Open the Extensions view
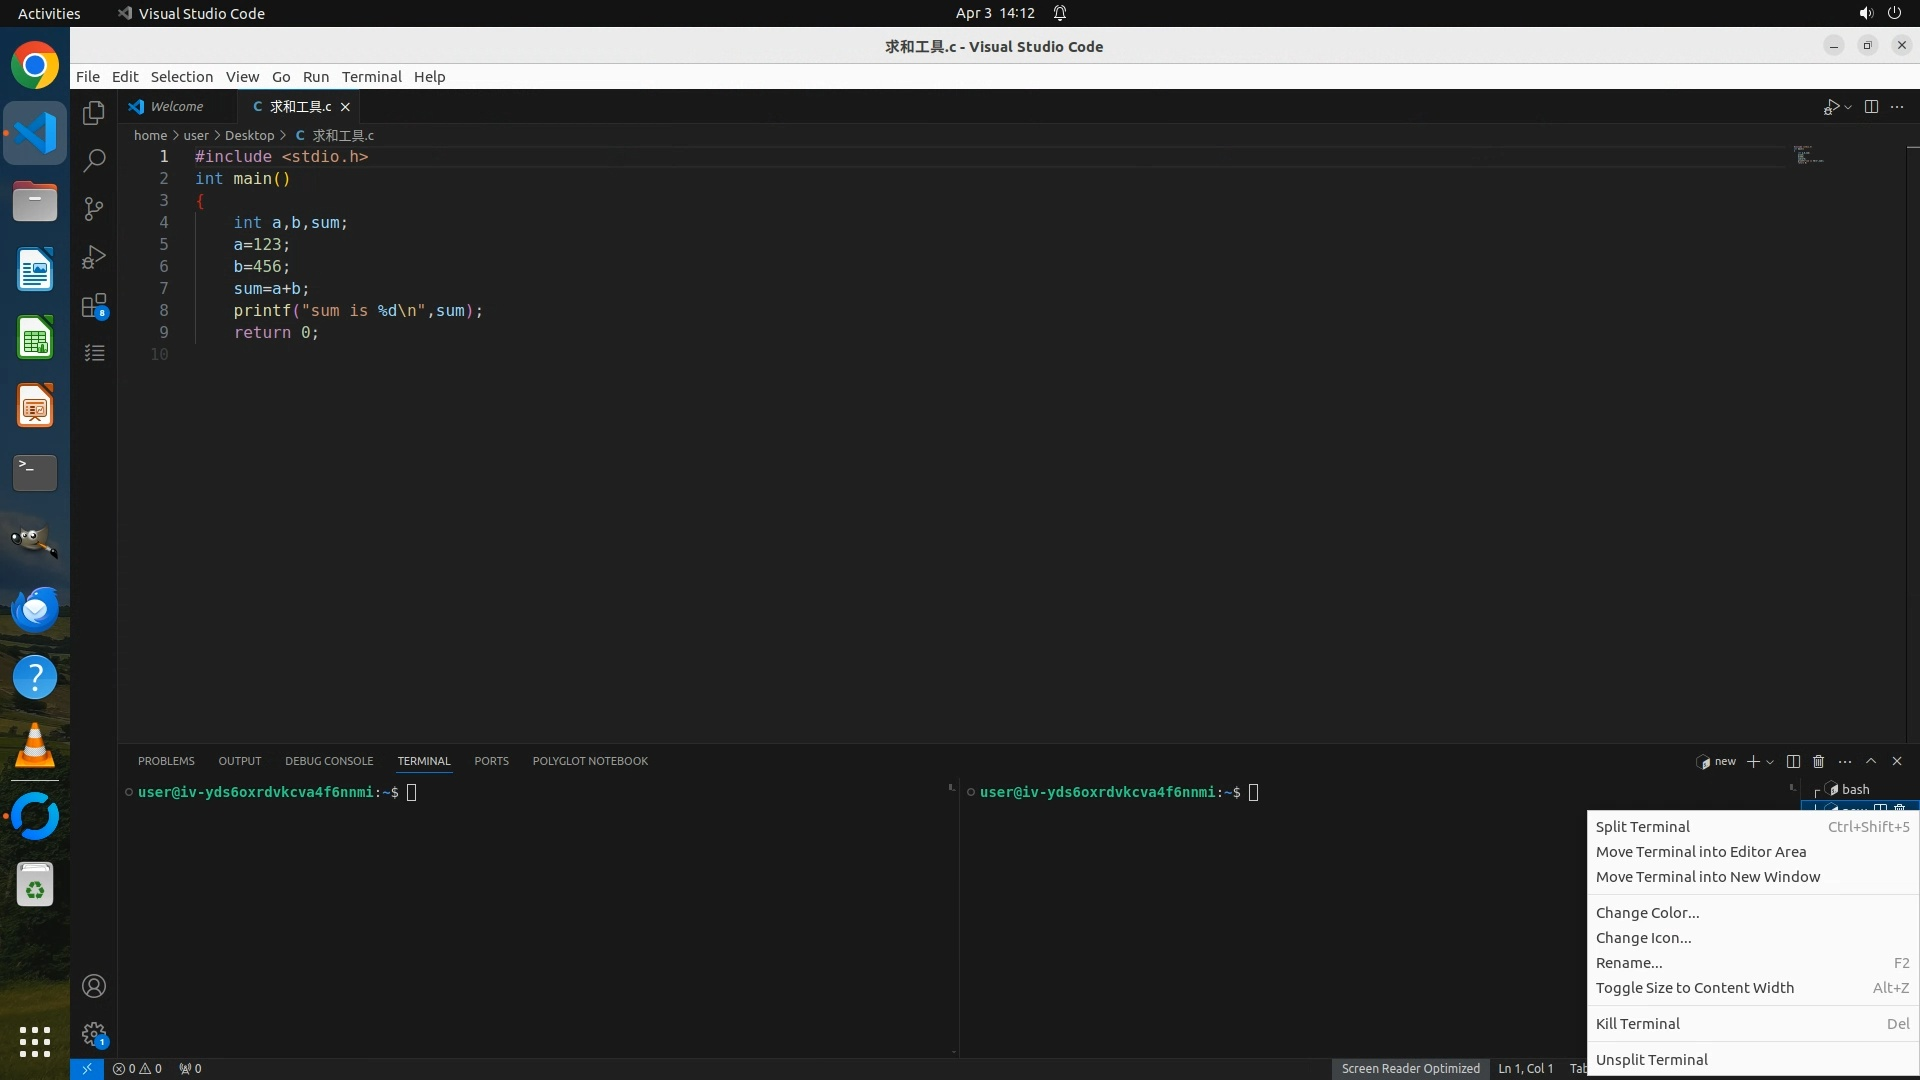1920x1080 pixels. coord(94,306)
